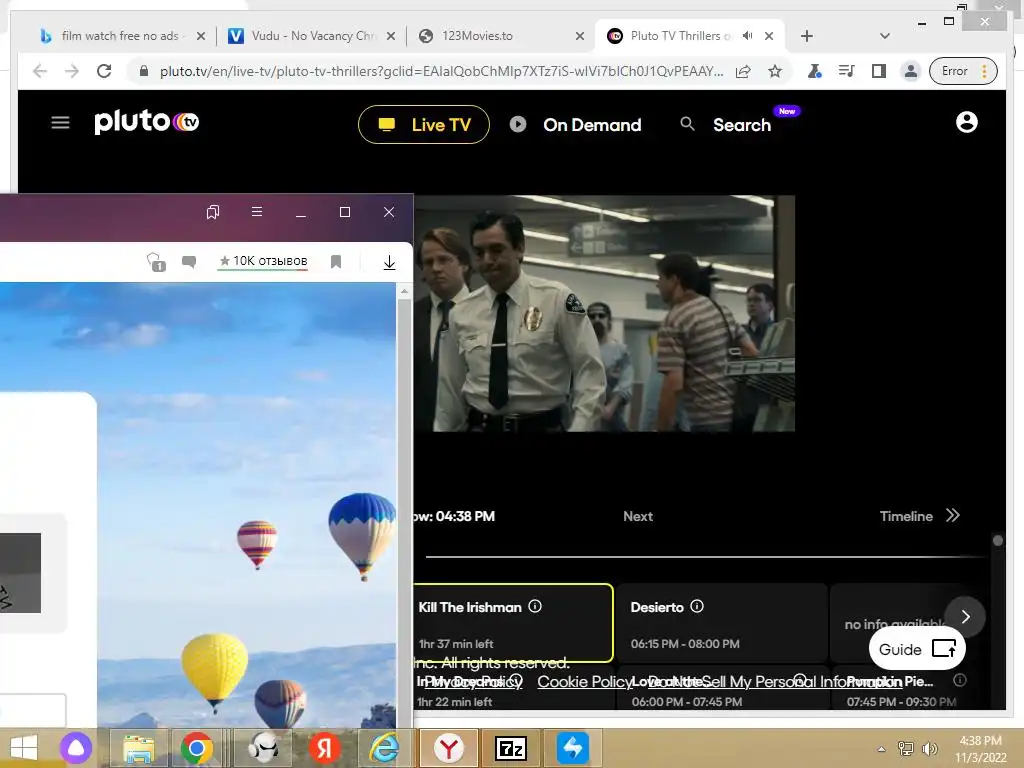The height and width of the screenshot is (768, 1024).
Task: Share this page from the address bar
Action: [x=743, y=71]
